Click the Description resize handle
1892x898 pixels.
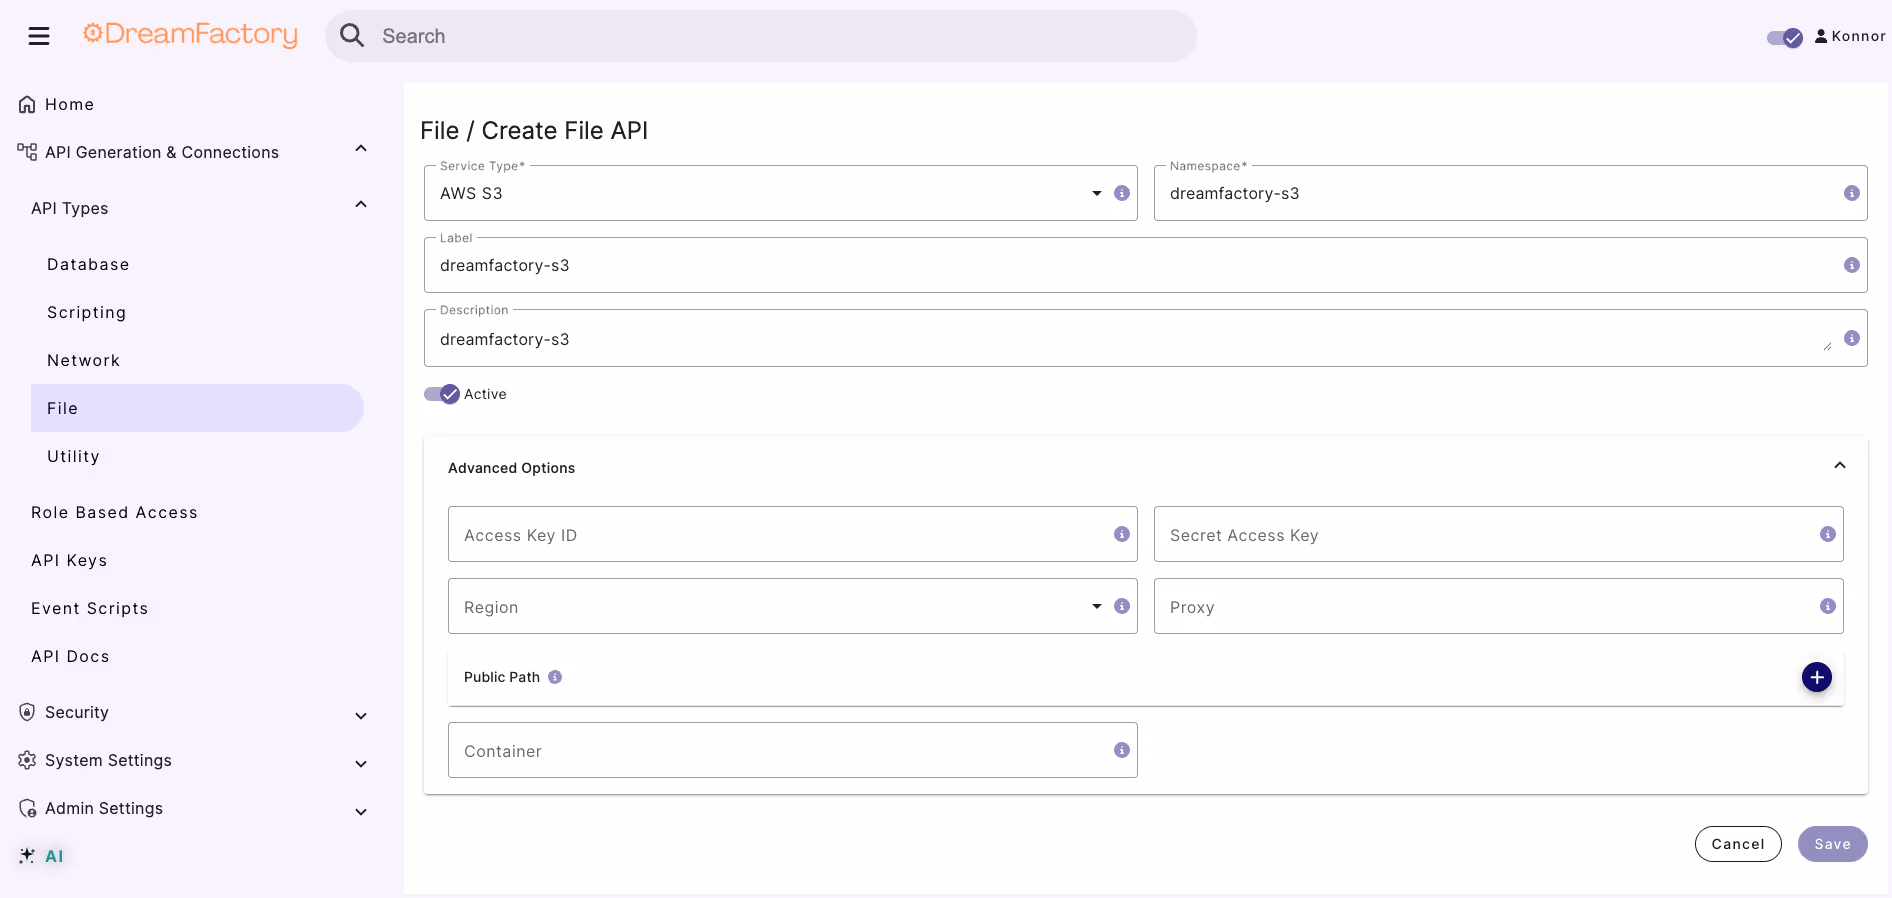1827,346
